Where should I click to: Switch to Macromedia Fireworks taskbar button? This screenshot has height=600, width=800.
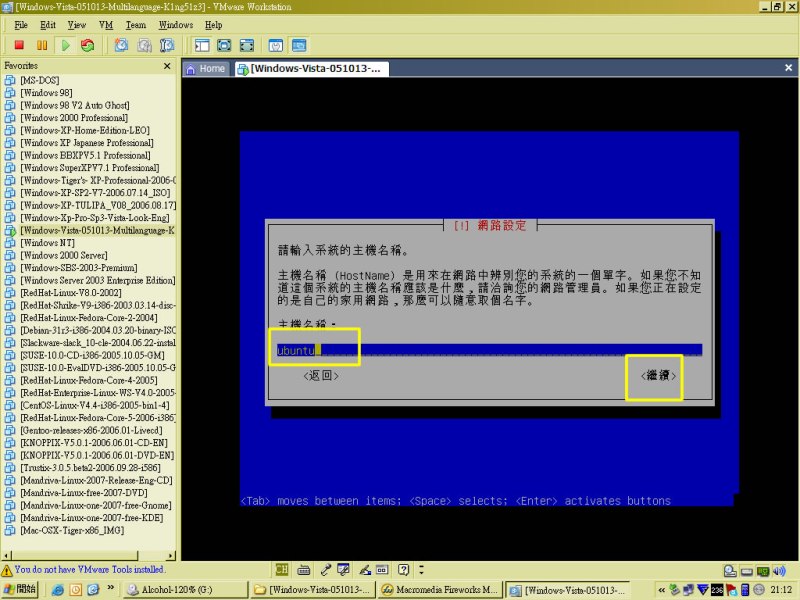[440, 590]
